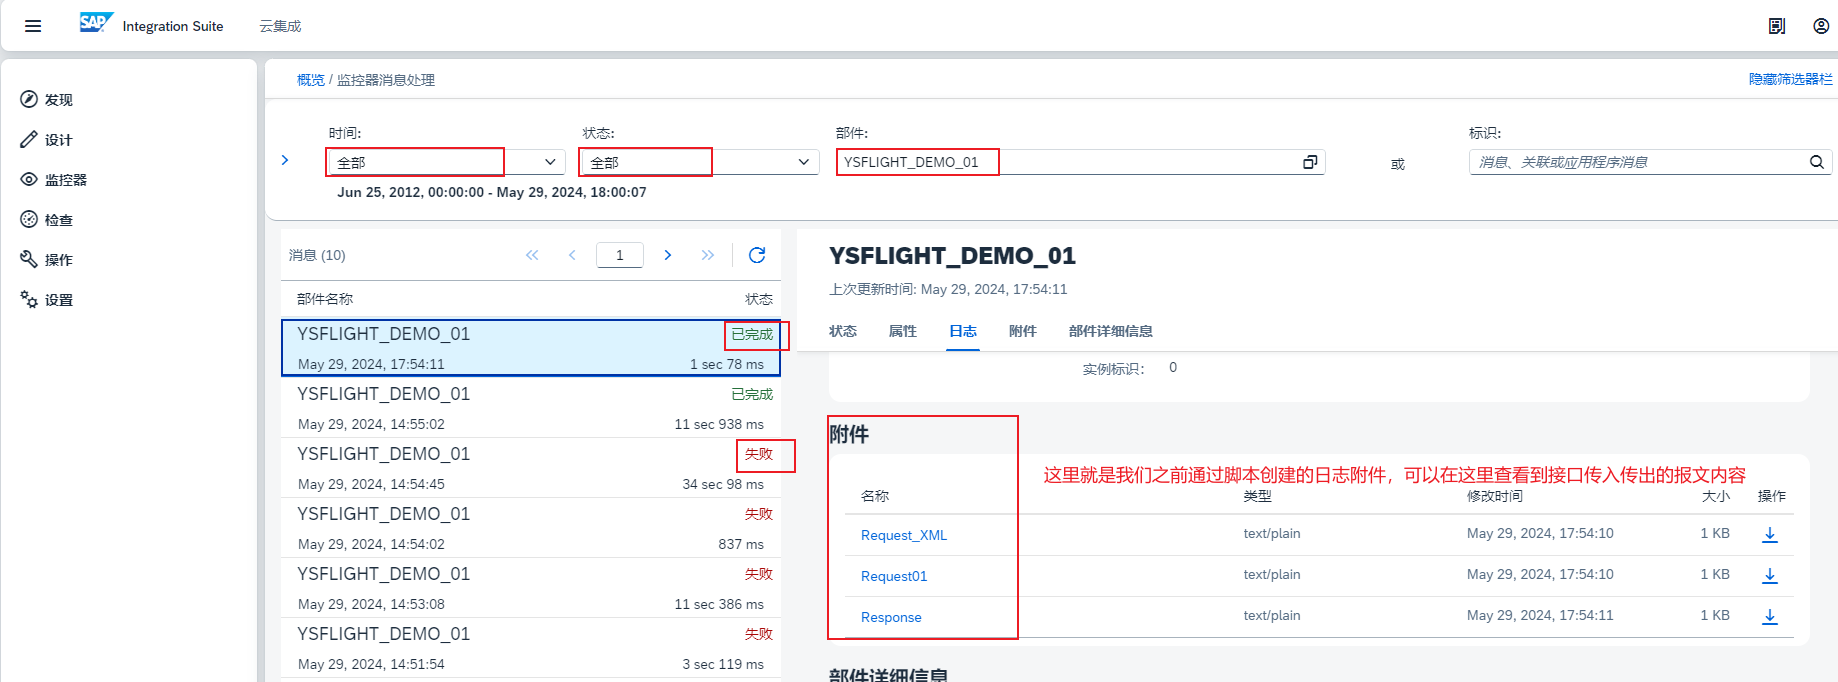The image size is (1838, 682).
Task: Click 云集成 in the header
Action: coord(280,26)
